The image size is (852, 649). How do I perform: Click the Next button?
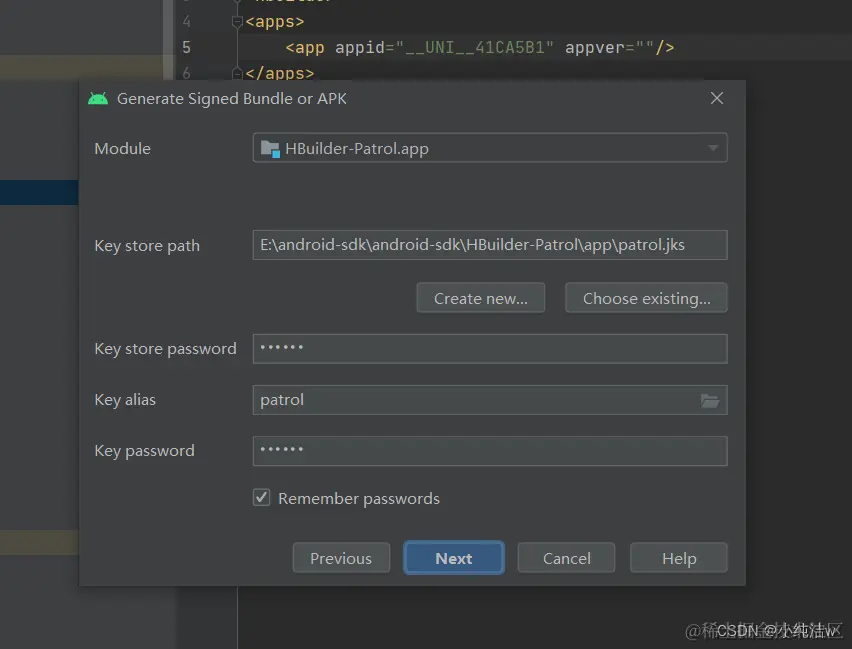pyautogui.click(x=454, y=558)
